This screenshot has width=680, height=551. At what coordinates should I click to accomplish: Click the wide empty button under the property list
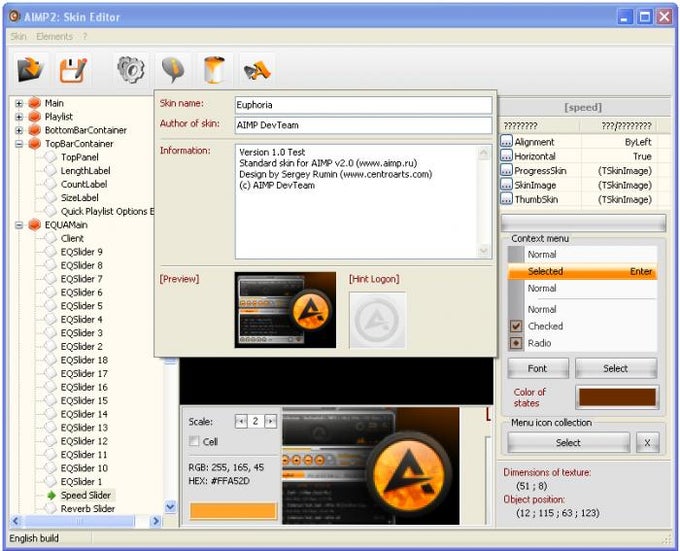tap(583, 223)
